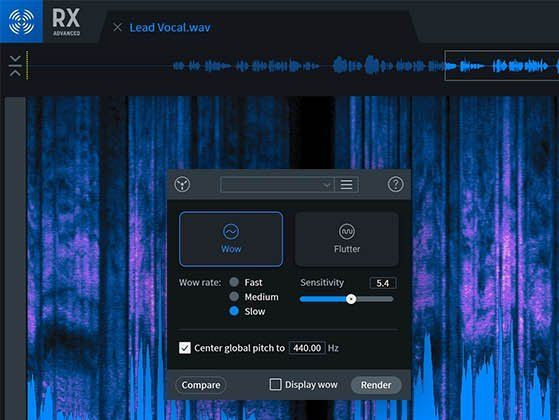Viewport: 559px width, 420px height.
Task: Set Wow rate to Slow
Action: tap(234, 311)
